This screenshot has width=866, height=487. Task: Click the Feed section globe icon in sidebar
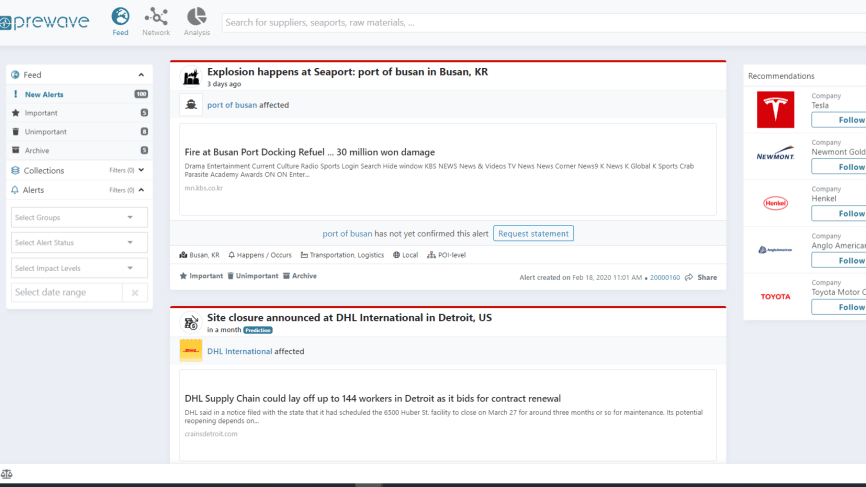(x=15, y=75)
